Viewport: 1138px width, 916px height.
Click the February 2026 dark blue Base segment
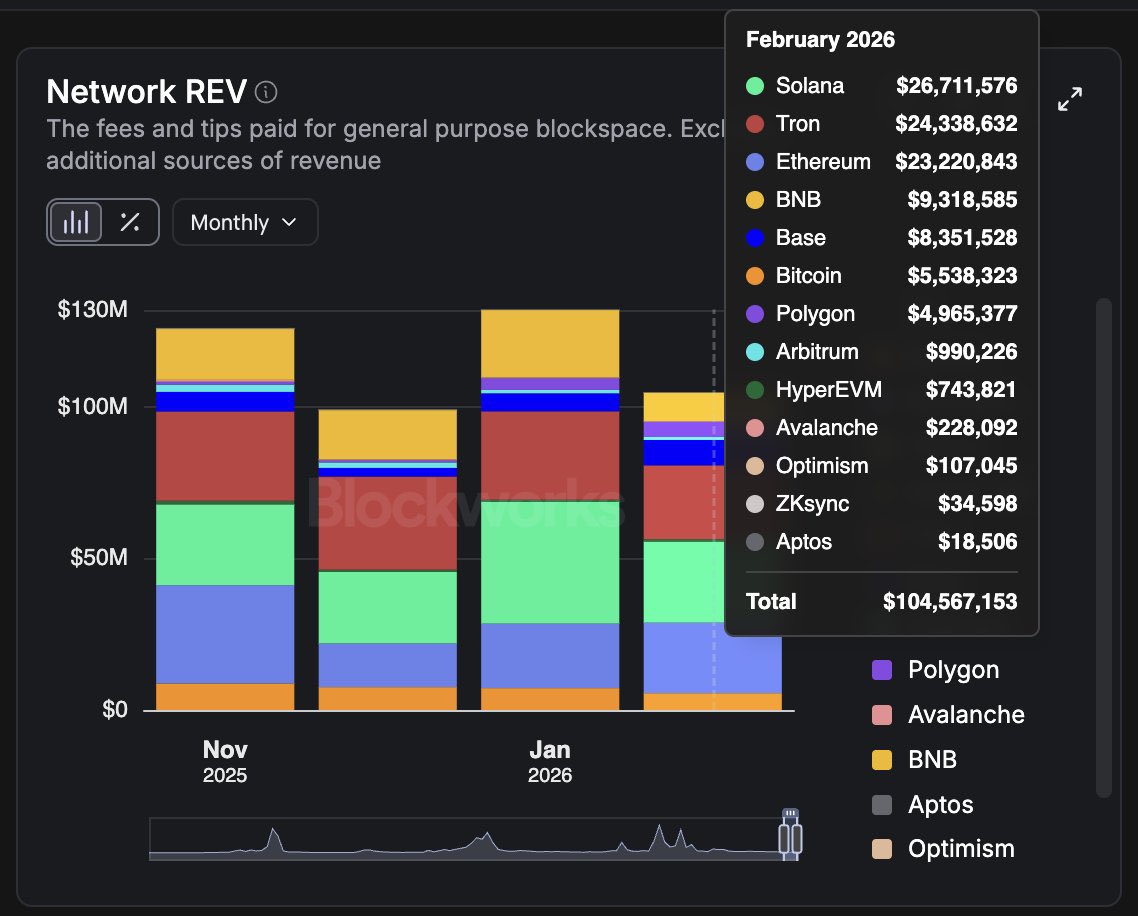coord(680,453)
